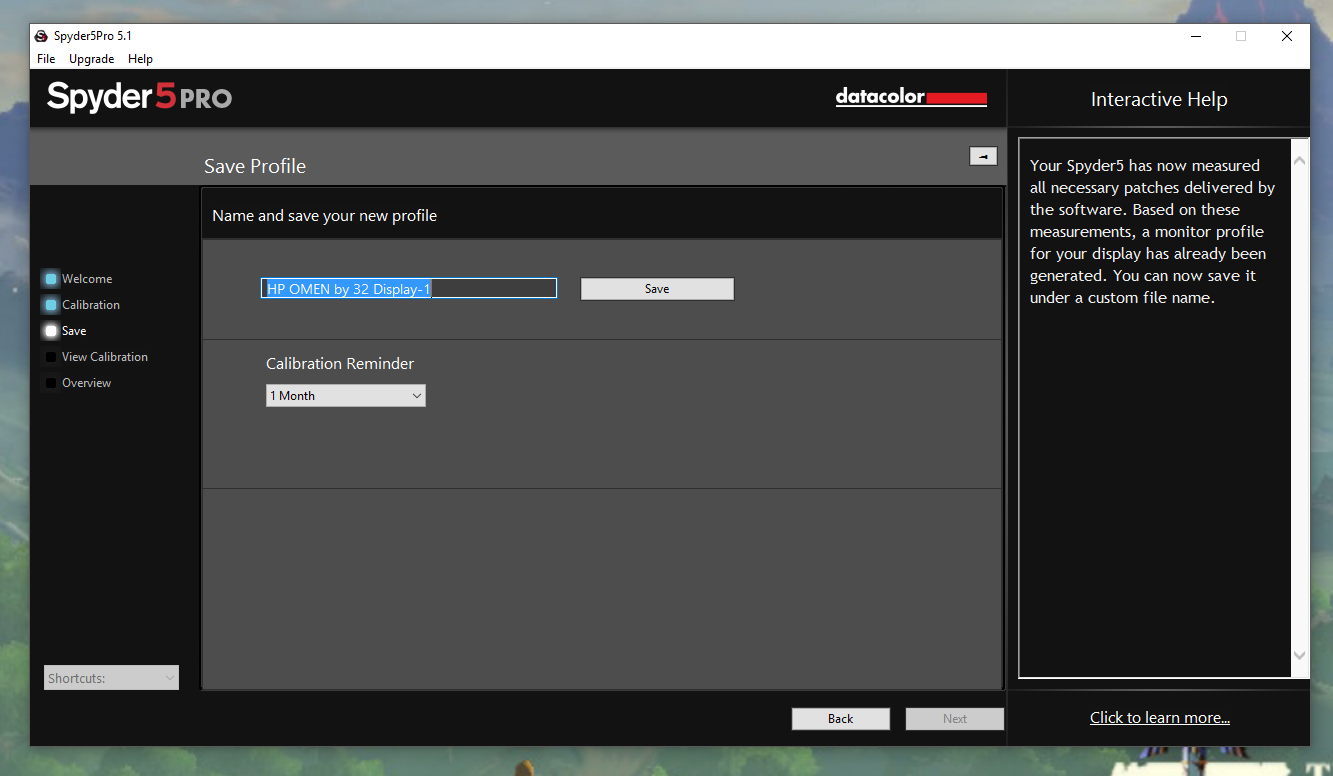Image resolution: width=1333 pixels, height=776 pixels.
Task: Click the Calibration Reminder label
Action: (x=340, y=364)
